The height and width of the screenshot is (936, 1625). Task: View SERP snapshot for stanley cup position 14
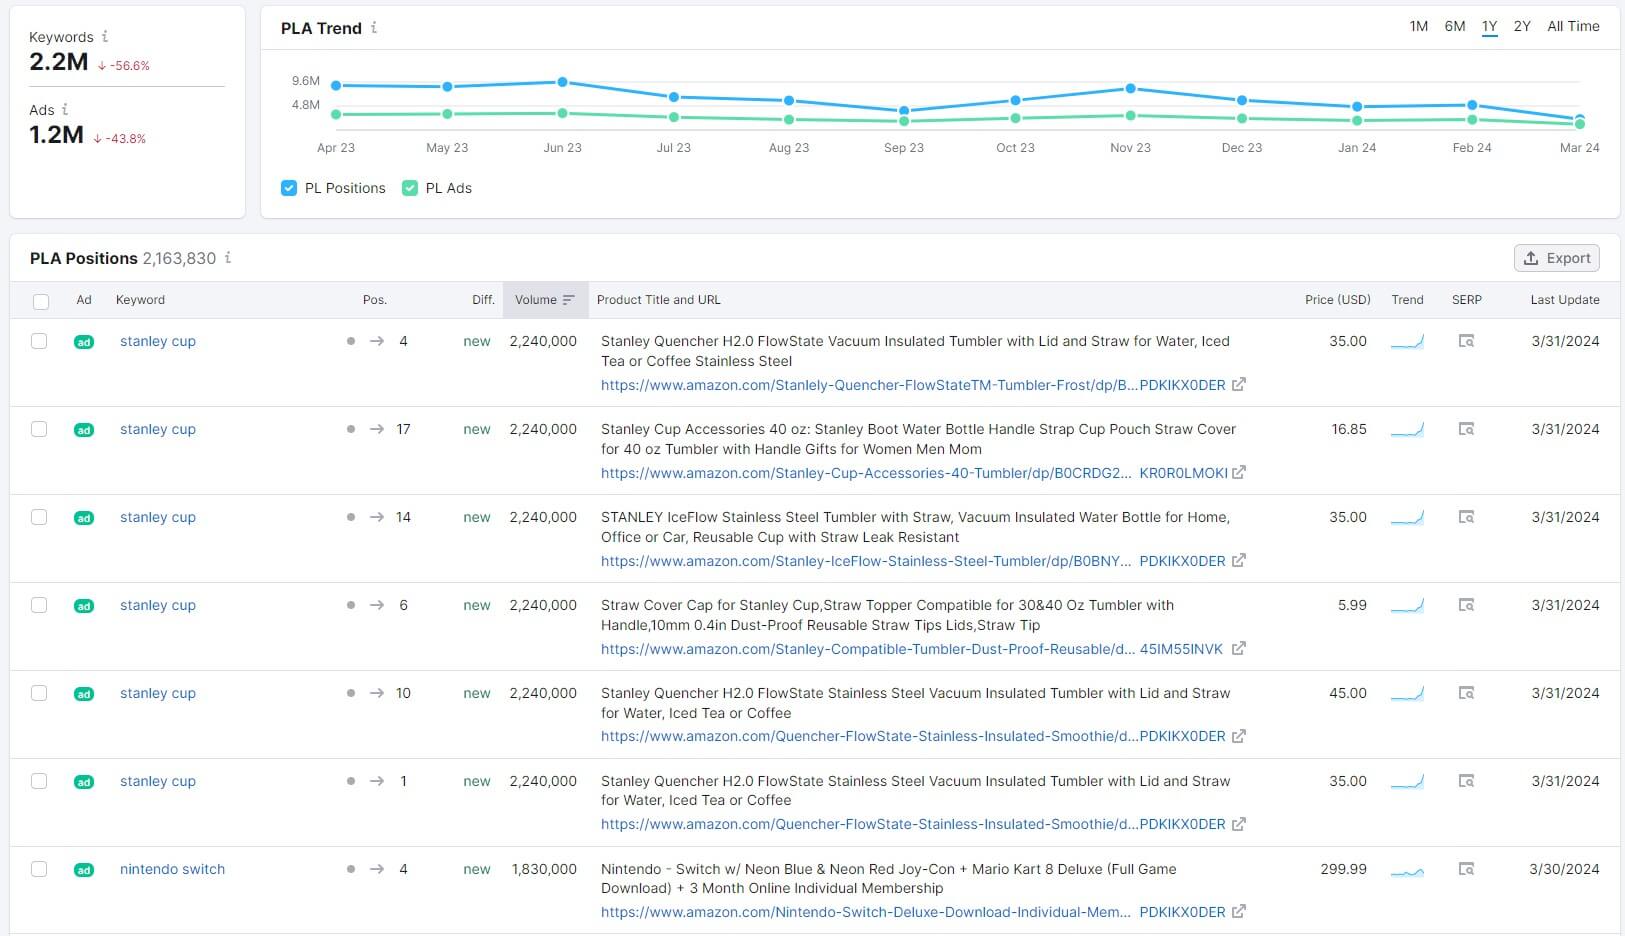(1466, 517)
